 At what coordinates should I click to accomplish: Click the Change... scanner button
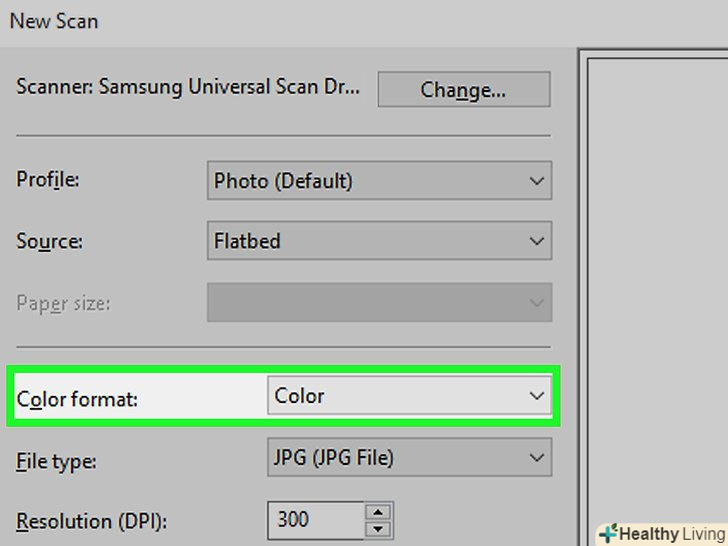463,89
